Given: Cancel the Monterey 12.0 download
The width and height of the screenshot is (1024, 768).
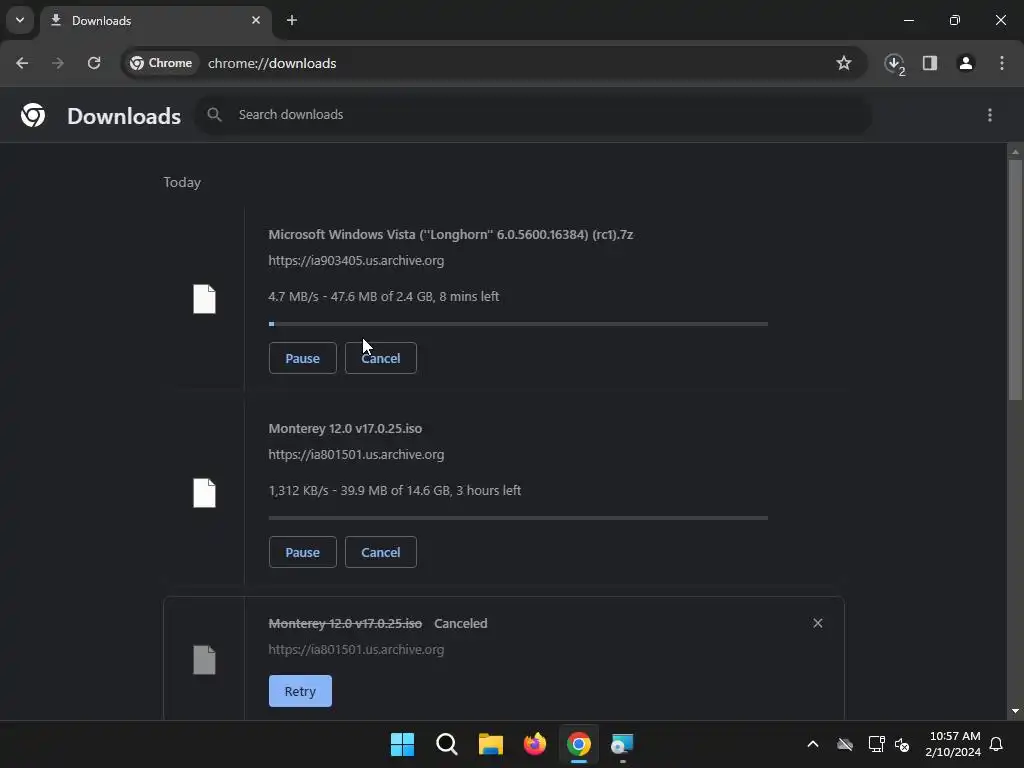Looking at the screenshot, I should click(x=381, y=552).
